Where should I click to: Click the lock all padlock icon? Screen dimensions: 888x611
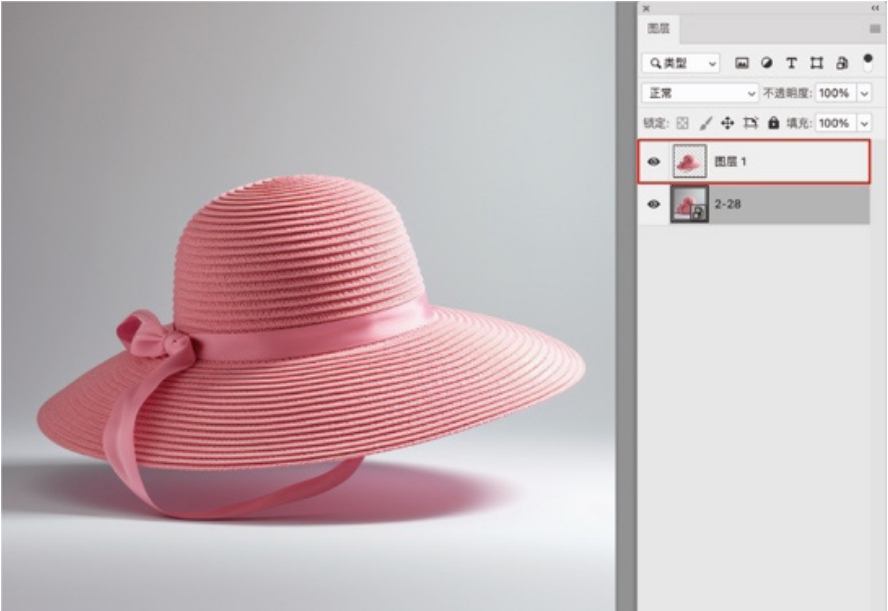click(772, 123)
